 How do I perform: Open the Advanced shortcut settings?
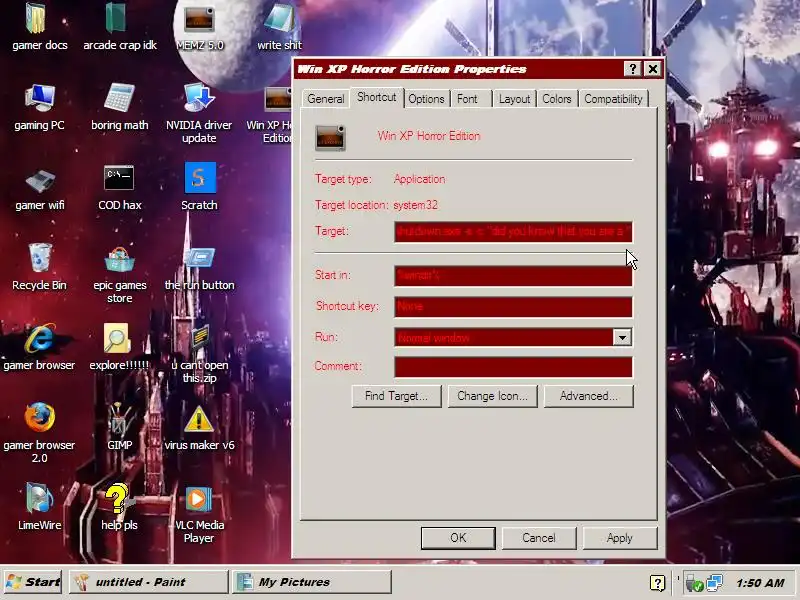[x=589, y=396]
